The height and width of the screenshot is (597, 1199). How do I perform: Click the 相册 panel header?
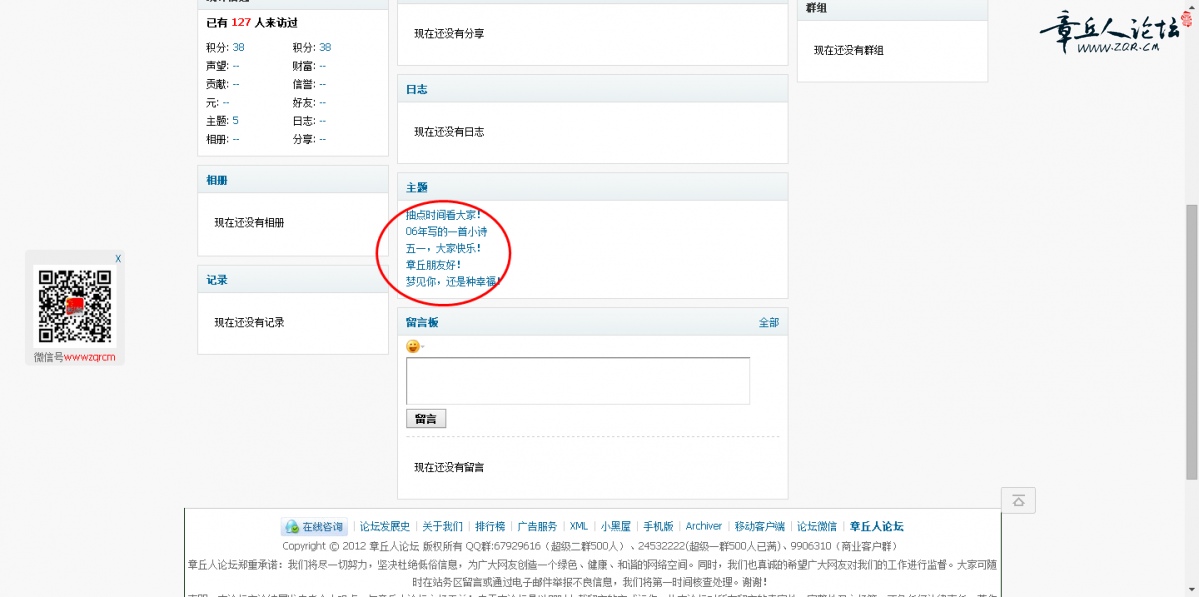(x=293, y=180)
